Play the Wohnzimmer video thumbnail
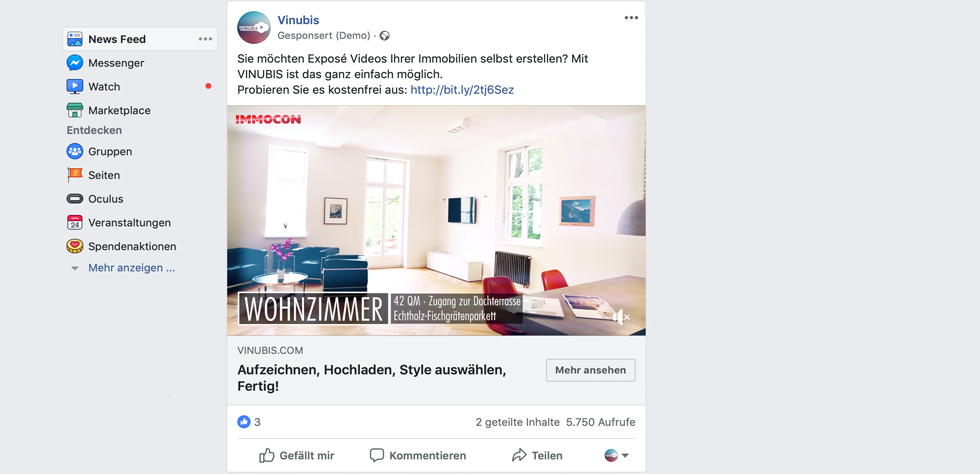The width and height of the screenshot is (980, 474). point(436,220)
